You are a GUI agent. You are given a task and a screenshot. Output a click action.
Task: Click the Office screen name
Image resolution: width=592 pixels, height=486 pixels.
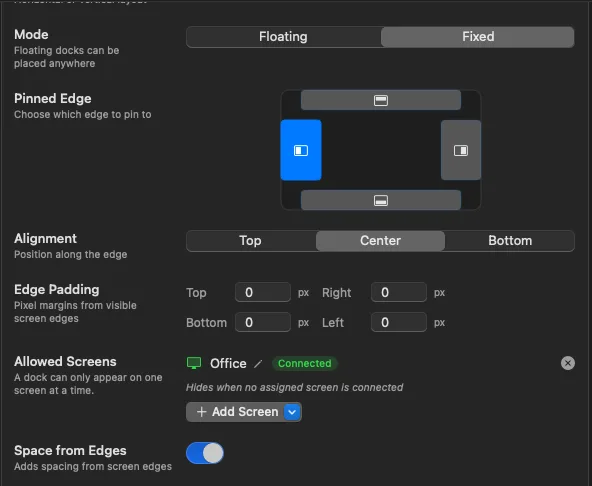tap(228, 364)
